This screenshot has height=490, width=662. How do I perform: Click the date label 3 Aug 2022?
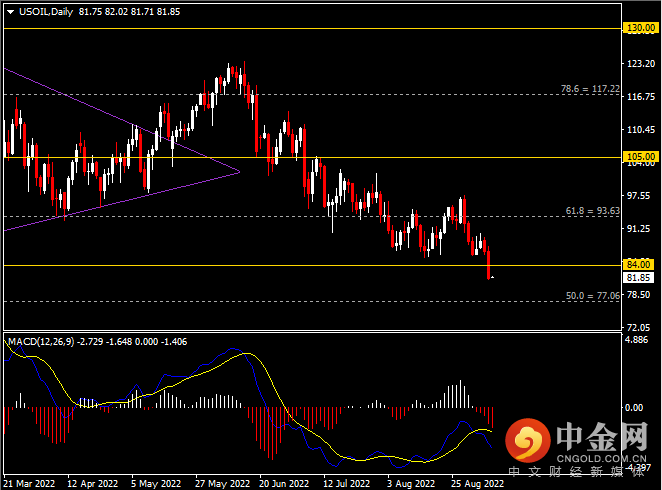coord(411,484)
